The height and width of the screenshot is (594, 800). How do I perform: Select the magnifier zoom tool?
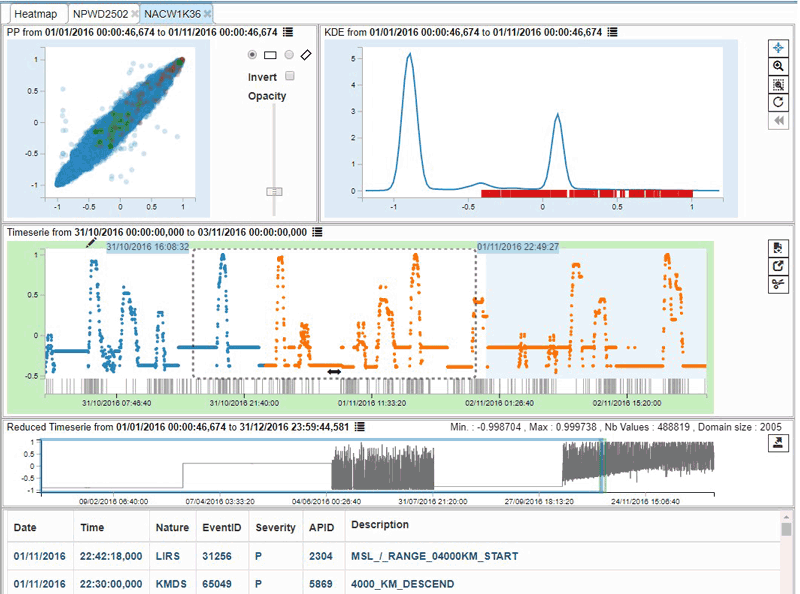[778, 66]
